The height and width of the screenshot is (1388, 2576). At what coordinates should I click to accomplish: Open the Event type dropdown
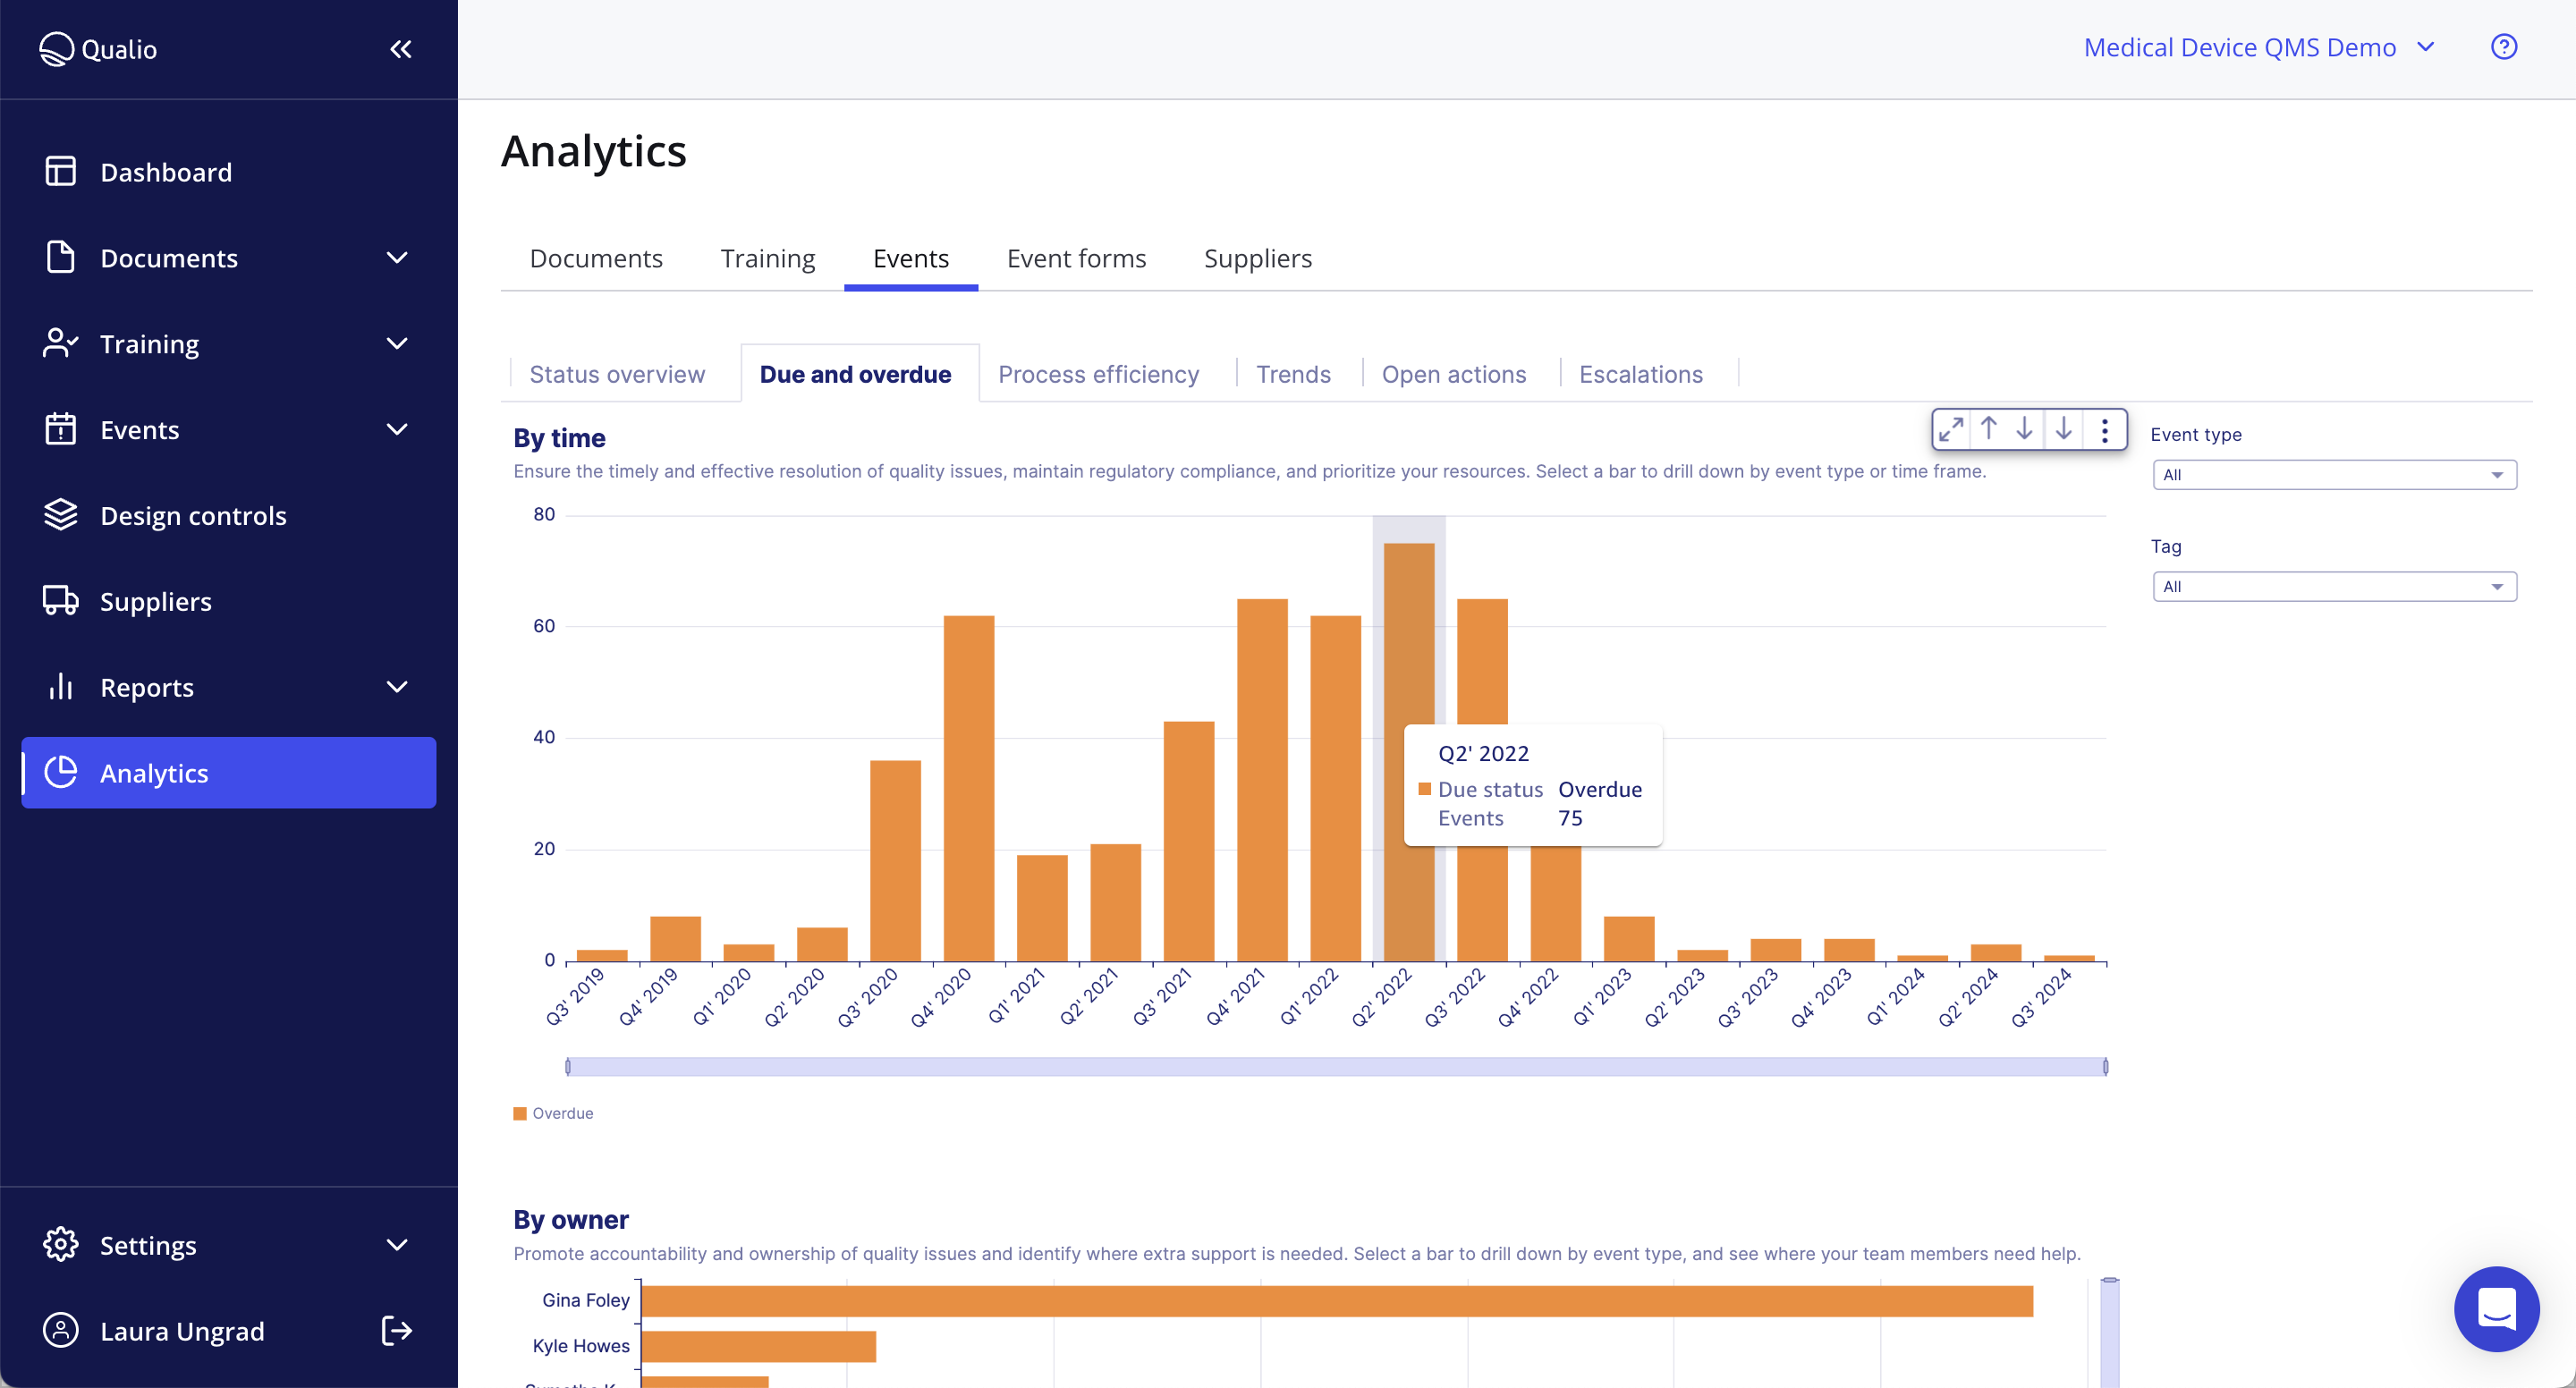click(x=2333, y=474)
